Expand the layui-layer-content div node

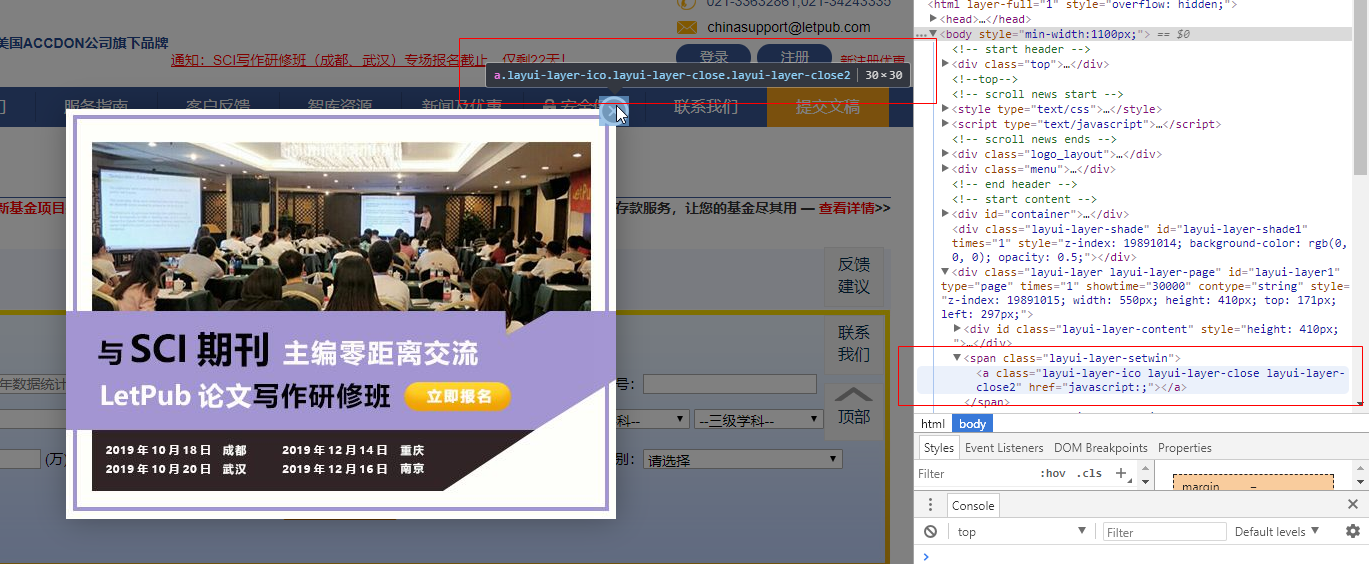pos(957,329)
